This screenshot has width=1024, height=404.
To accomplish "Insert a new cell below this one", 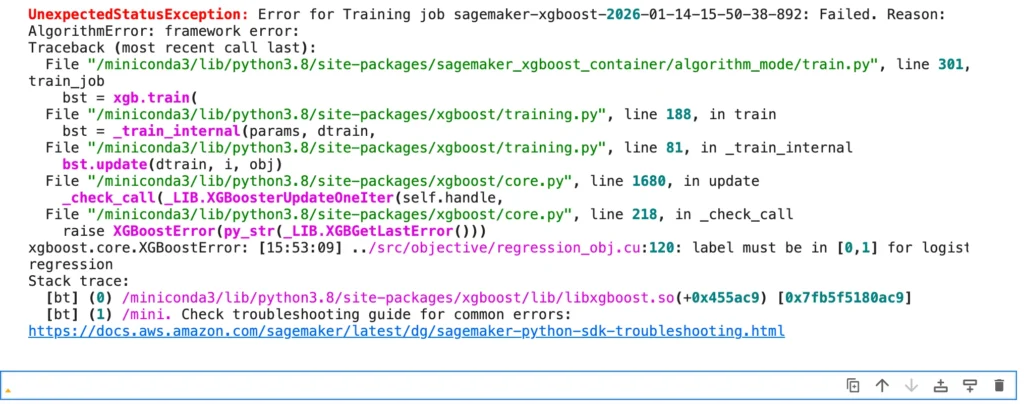I will tap(969, 385).
